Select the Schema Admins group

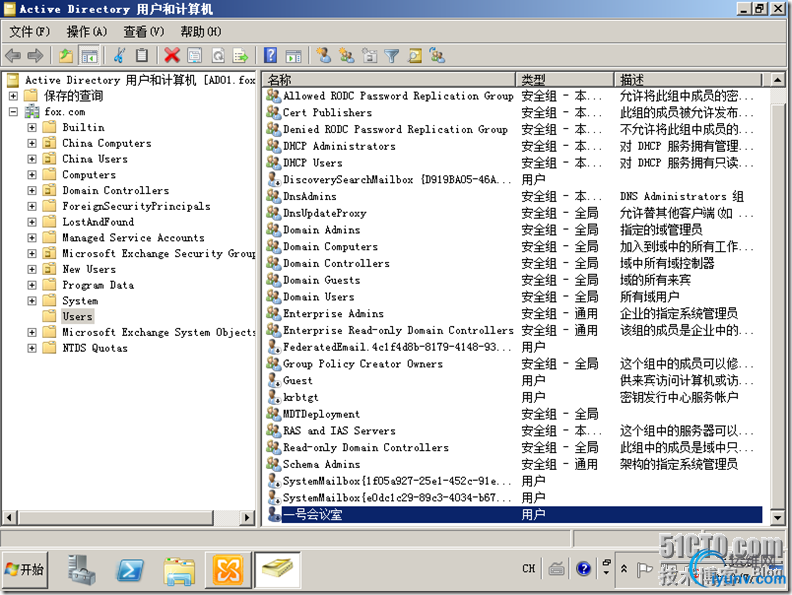[x=321, y=464]
